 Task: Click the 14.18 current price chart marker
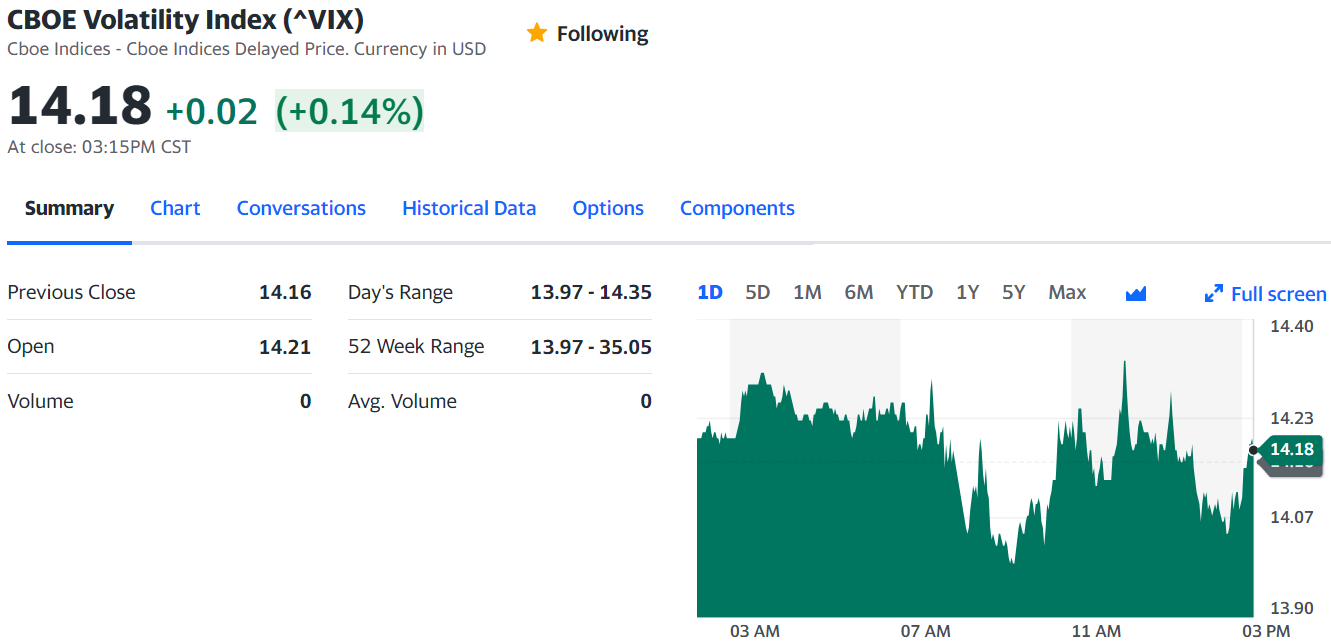[x=1291, y=449]
